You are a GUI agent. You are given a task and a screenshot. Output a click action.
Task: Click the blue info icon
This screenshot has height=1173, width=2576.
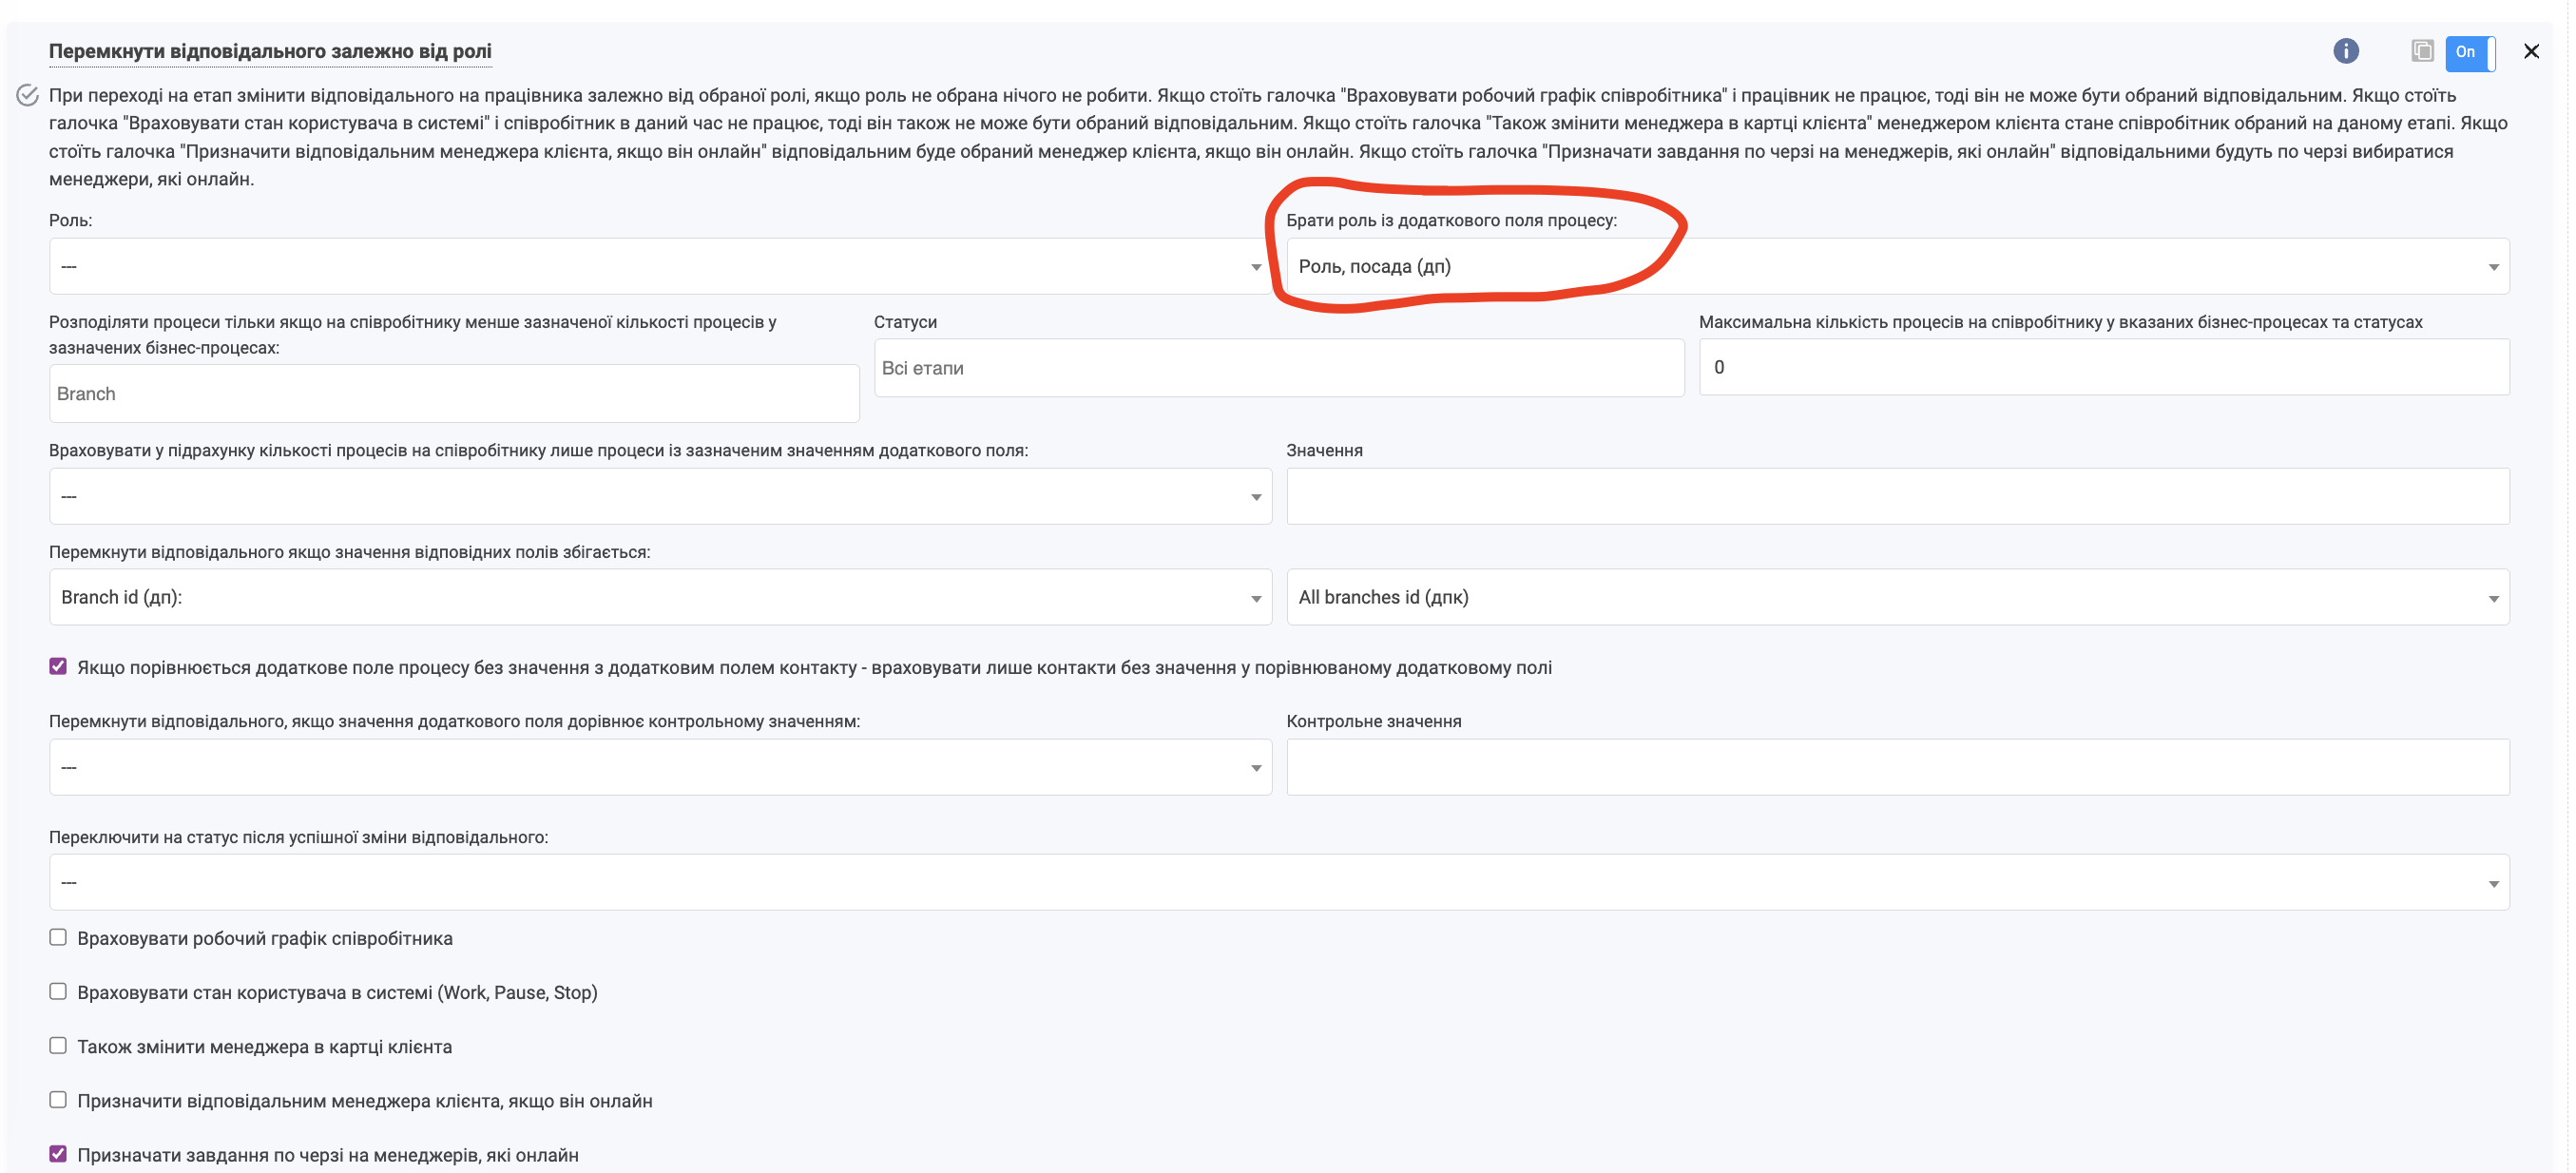coord(2345,51)
